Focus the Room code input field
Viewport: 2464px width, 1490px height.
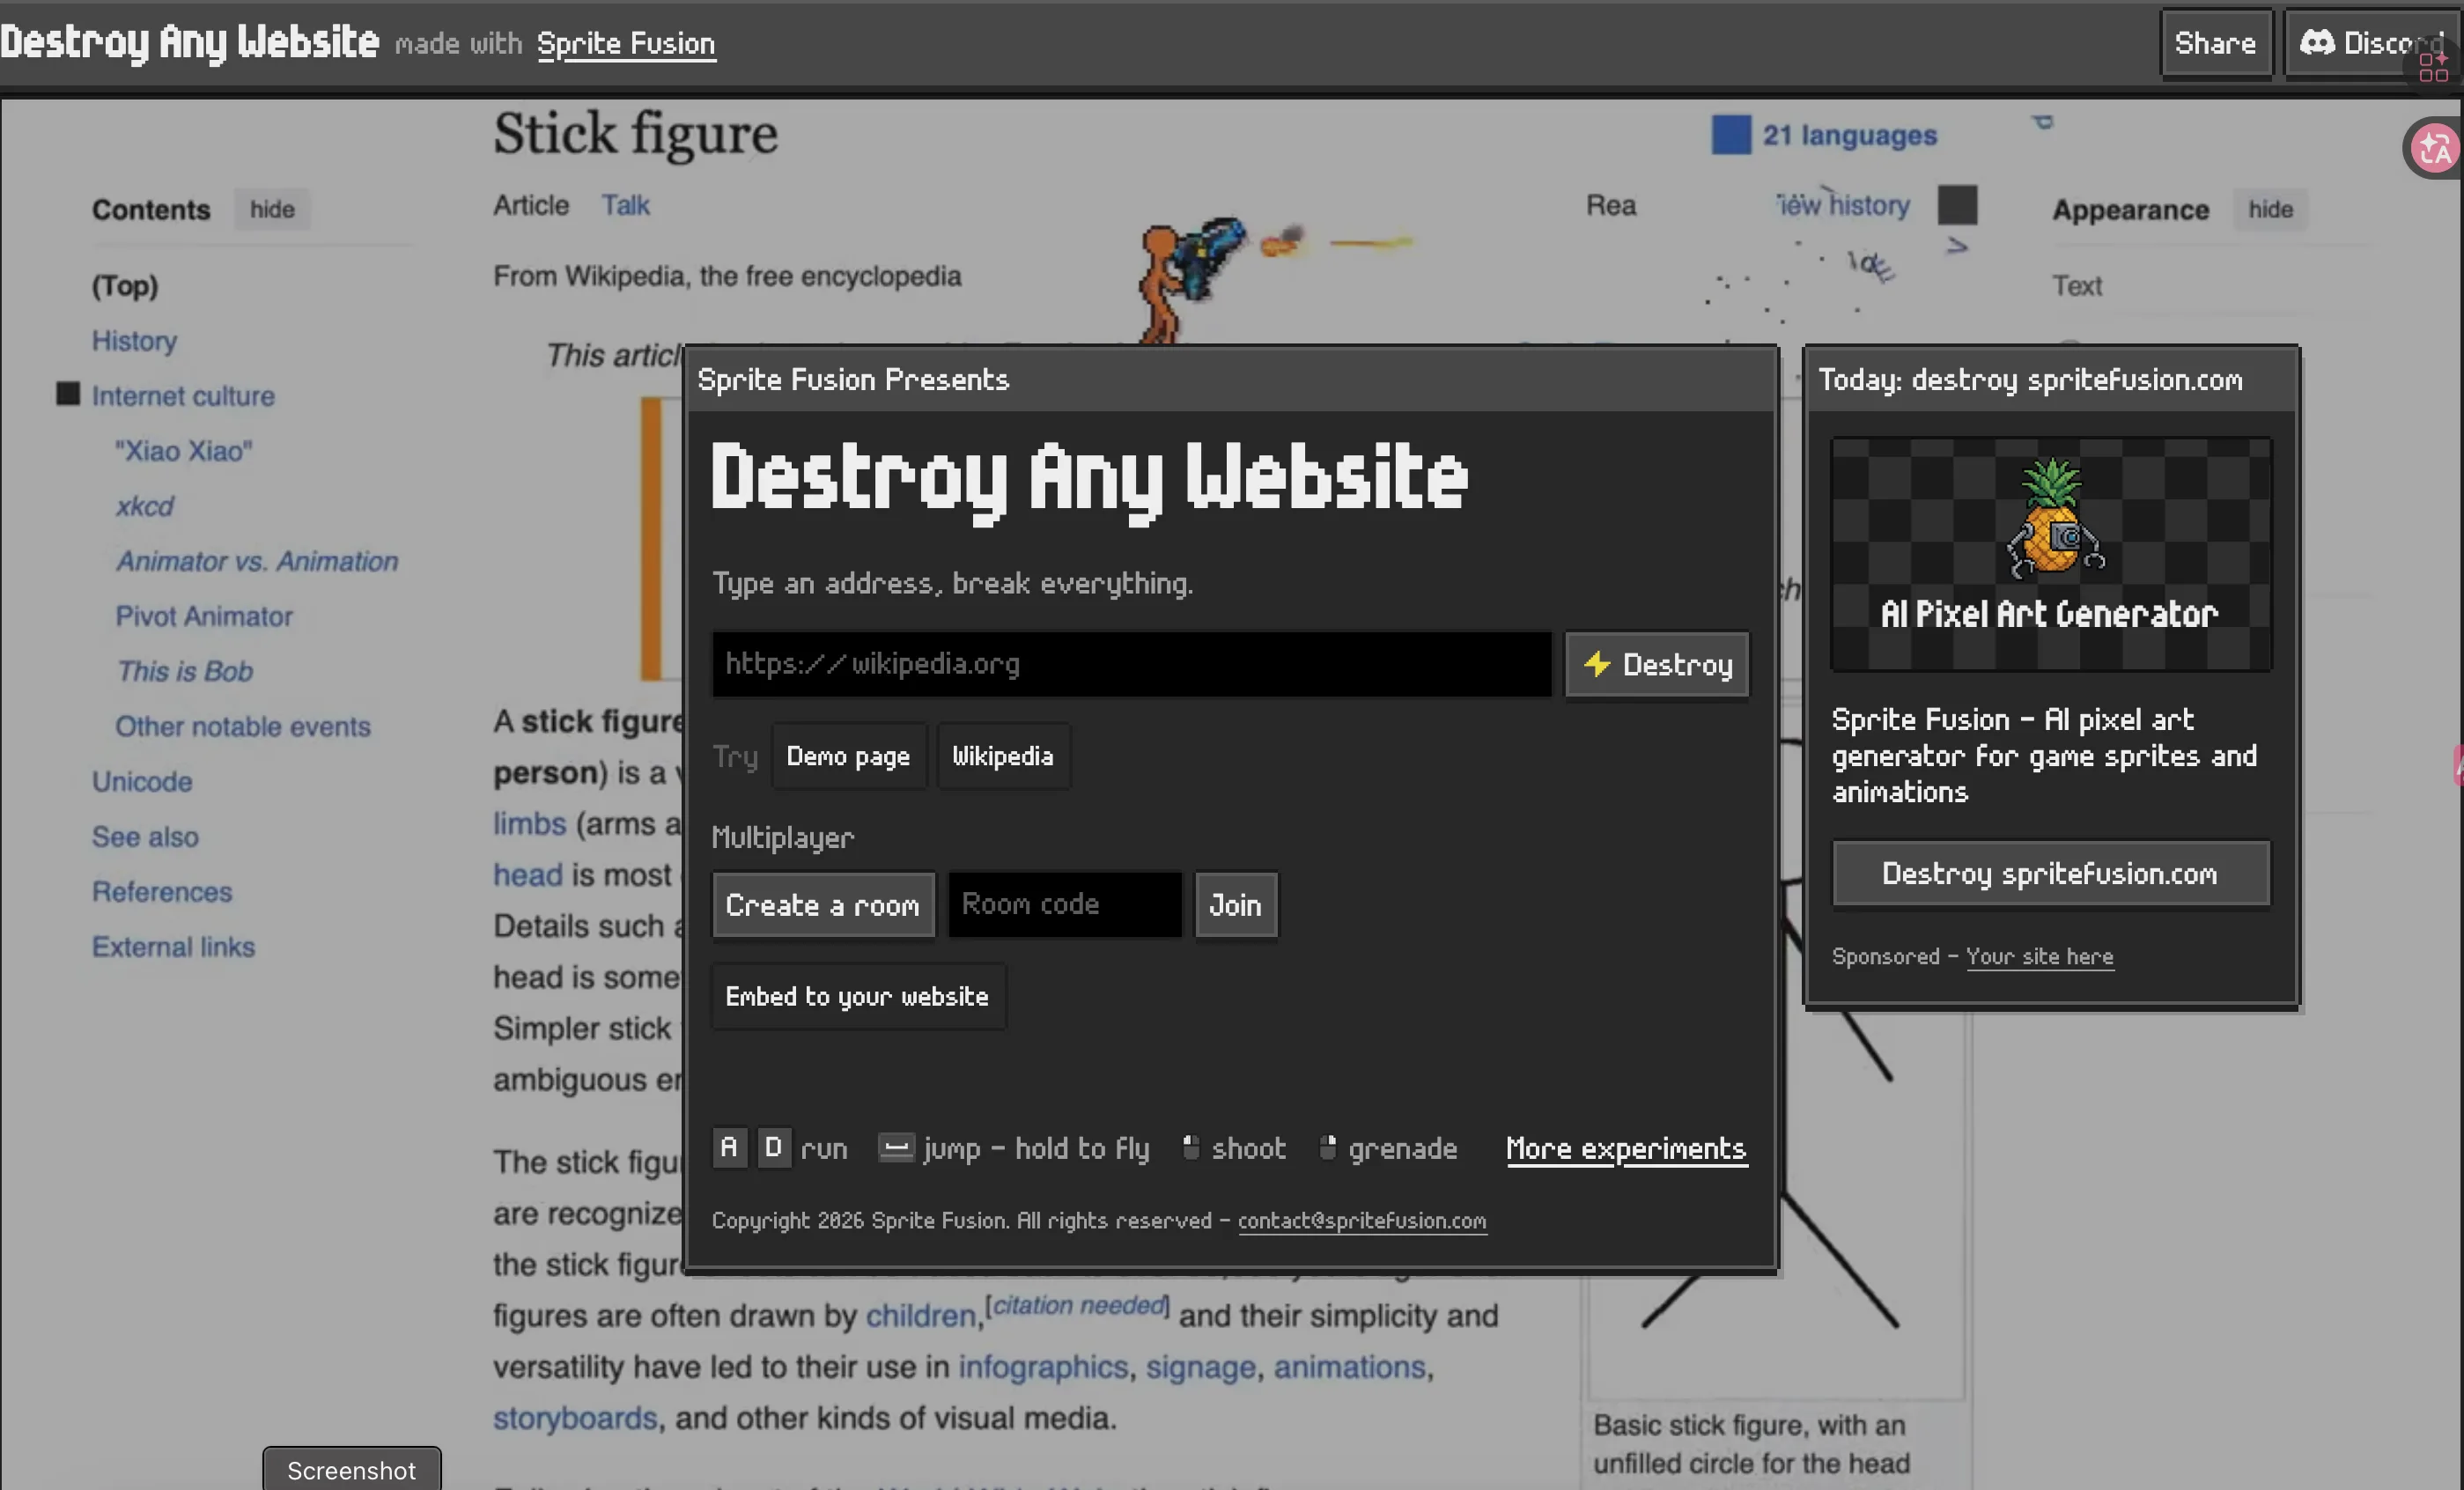(x=1065, y=905)
